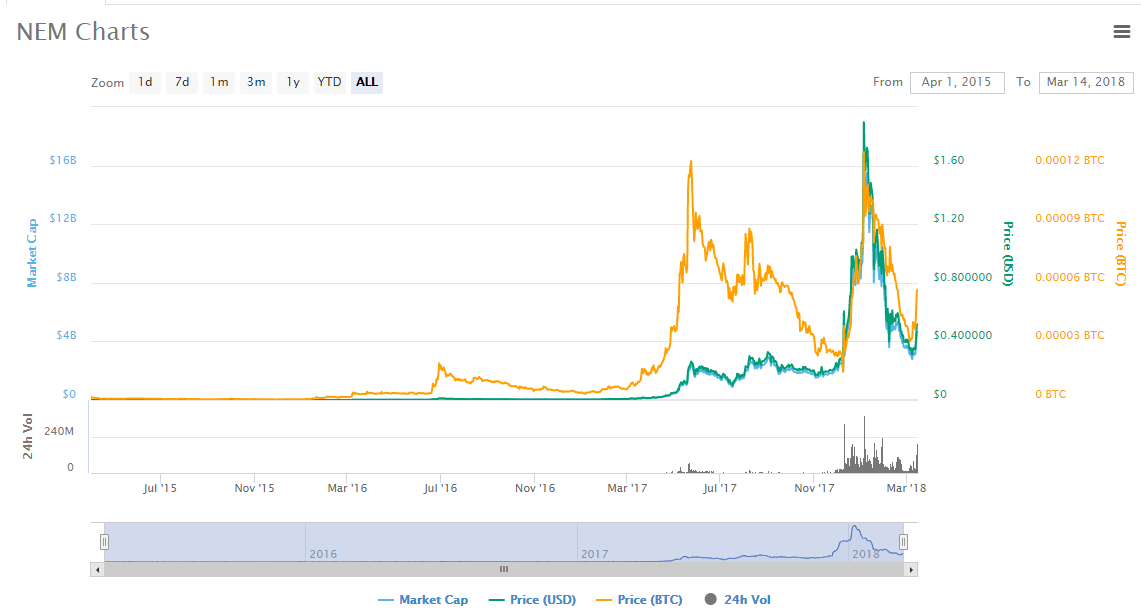Image resolution: width=1141 pixels, height=613 pixels.
Task: Switch zoom to 1y
Action: click(x=292, y=82)
